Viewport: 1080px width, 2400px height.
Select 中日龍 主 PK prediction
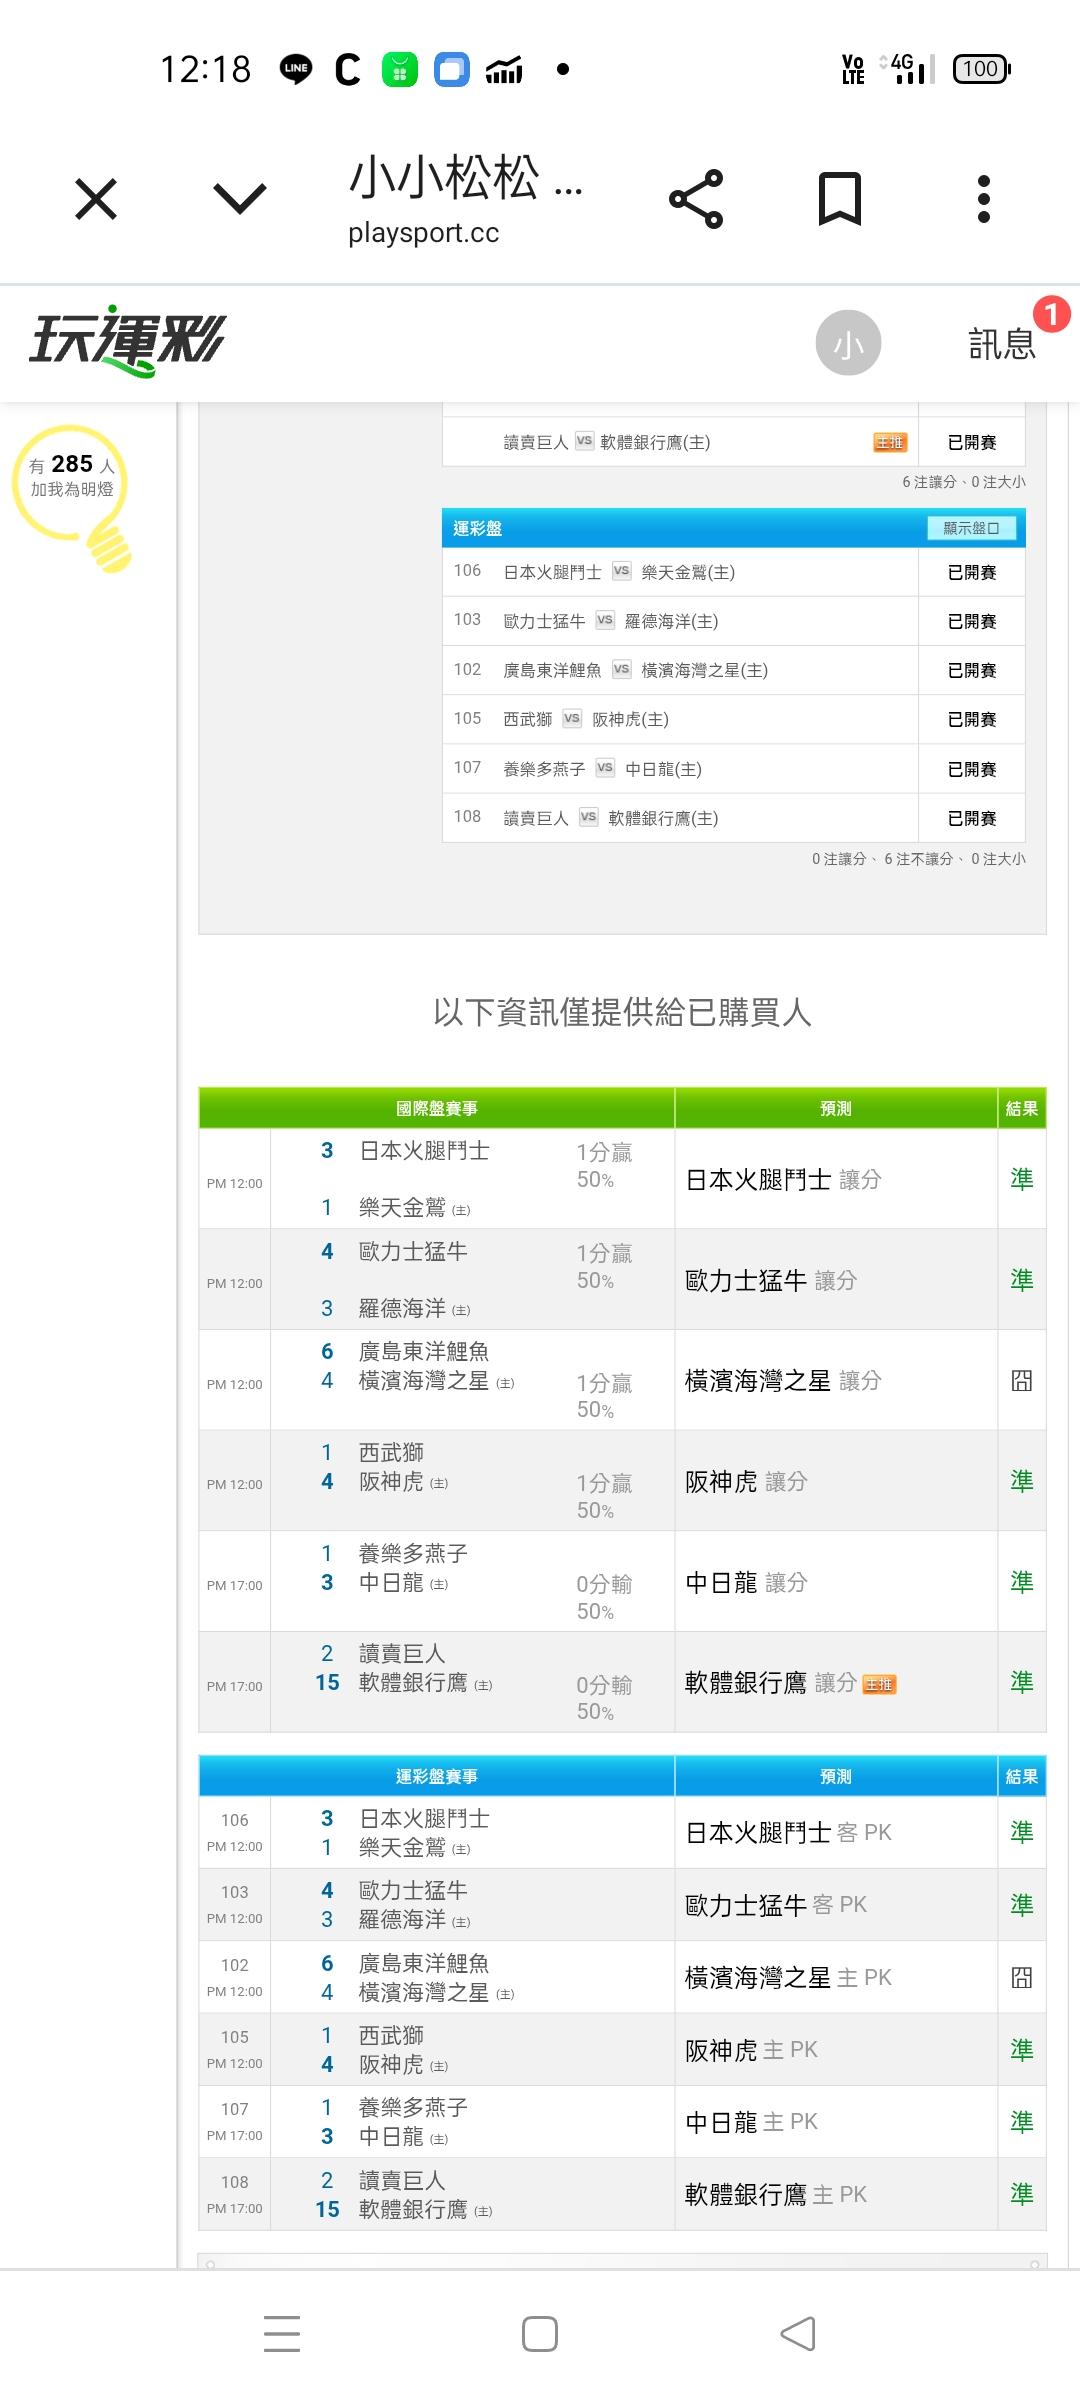coord(751,2122)
